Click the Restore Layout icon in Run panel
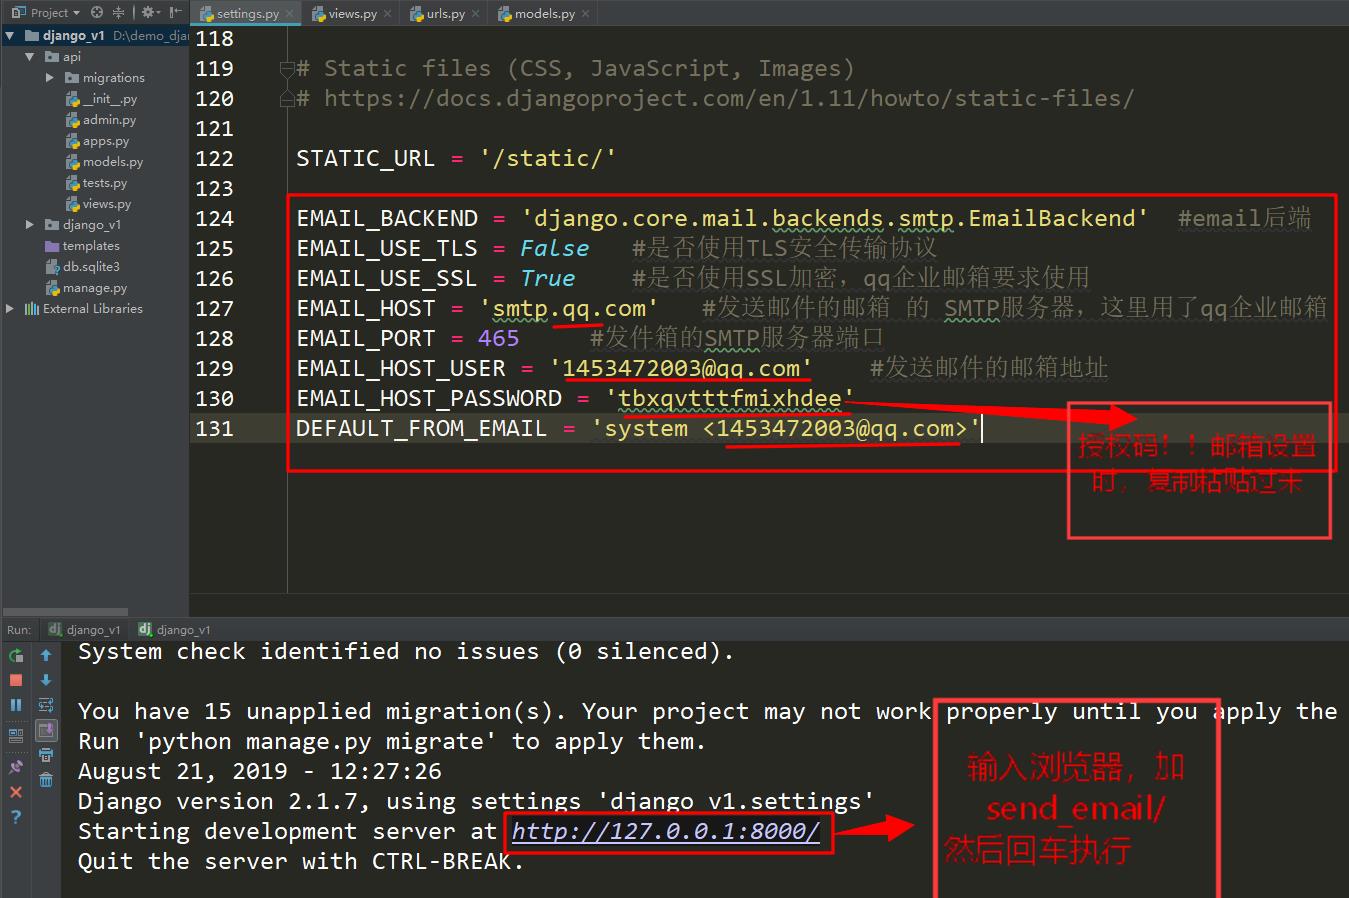The image size is (1349, 898). [15, 734]
